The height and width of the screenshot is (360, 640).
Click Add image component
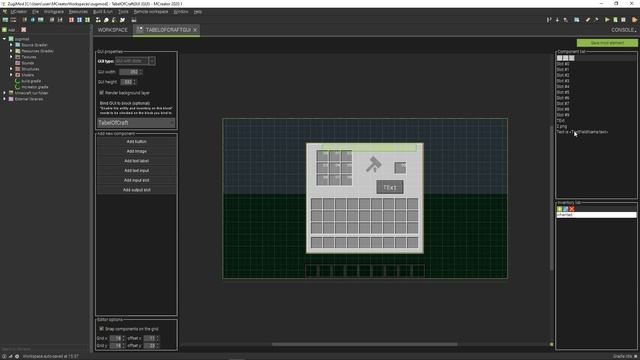[x=136, y=151]
